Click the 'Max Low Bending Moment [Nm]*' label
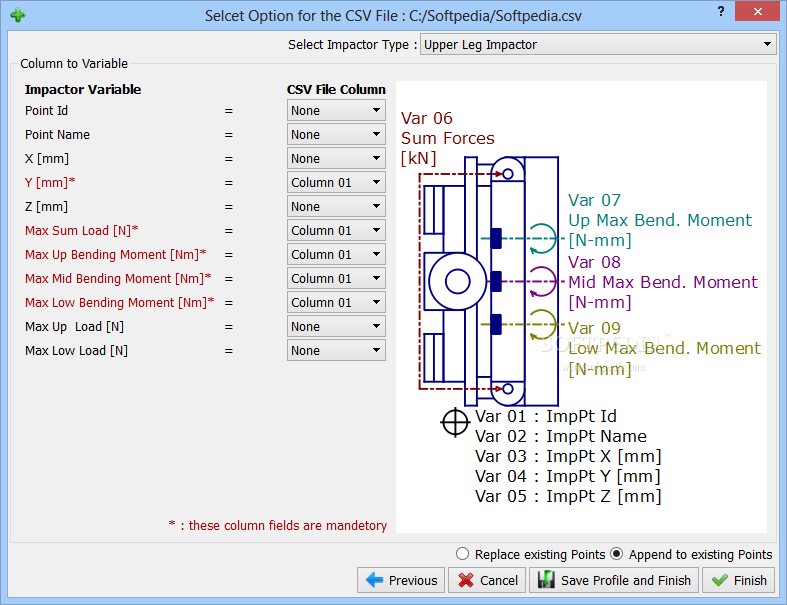 point(119,303)
